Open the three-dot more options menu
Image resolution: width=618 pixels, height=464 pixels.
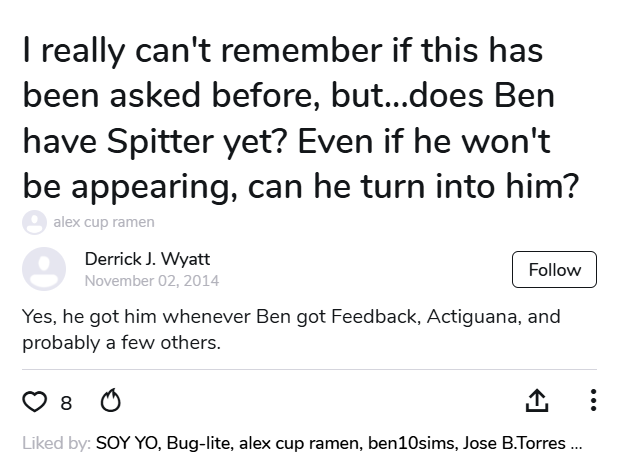[x=594, y=401]
